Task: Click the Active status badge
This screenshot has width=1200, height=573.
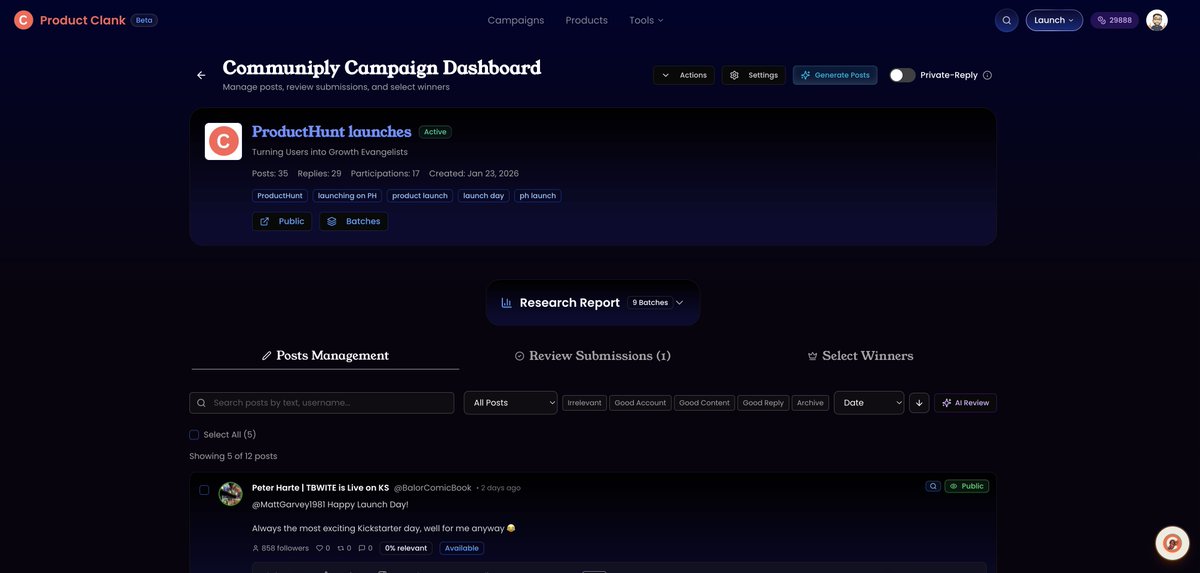Action: [x=435, y=132]
